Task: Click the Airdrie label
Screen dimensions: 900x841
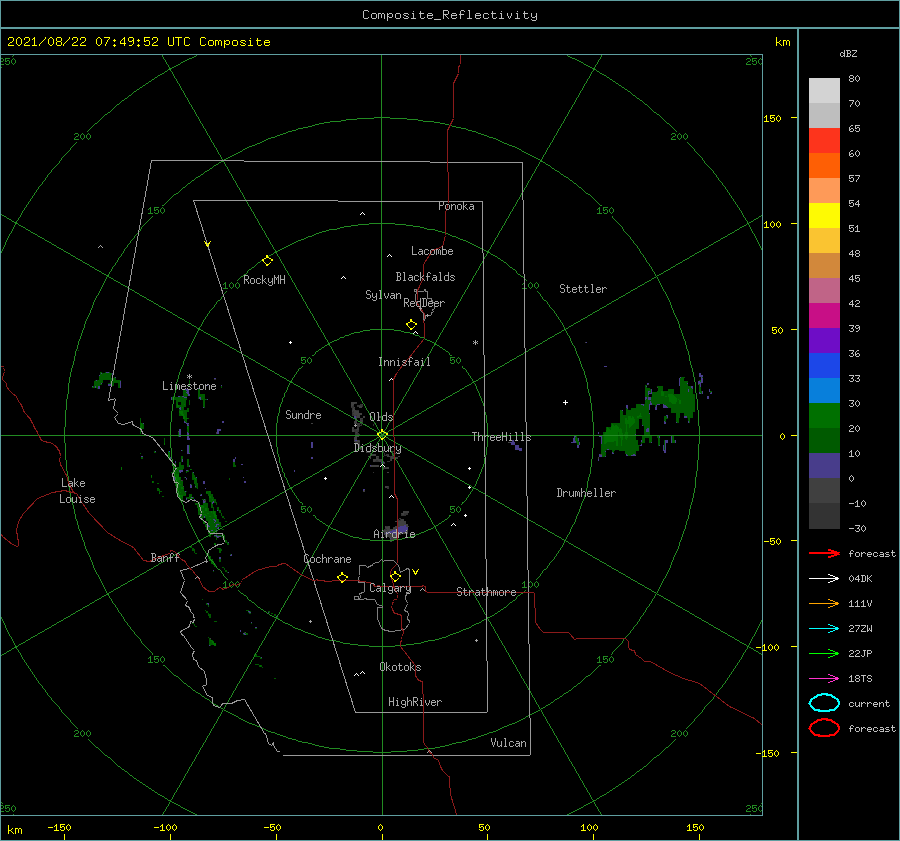Action: pos(394,534)
